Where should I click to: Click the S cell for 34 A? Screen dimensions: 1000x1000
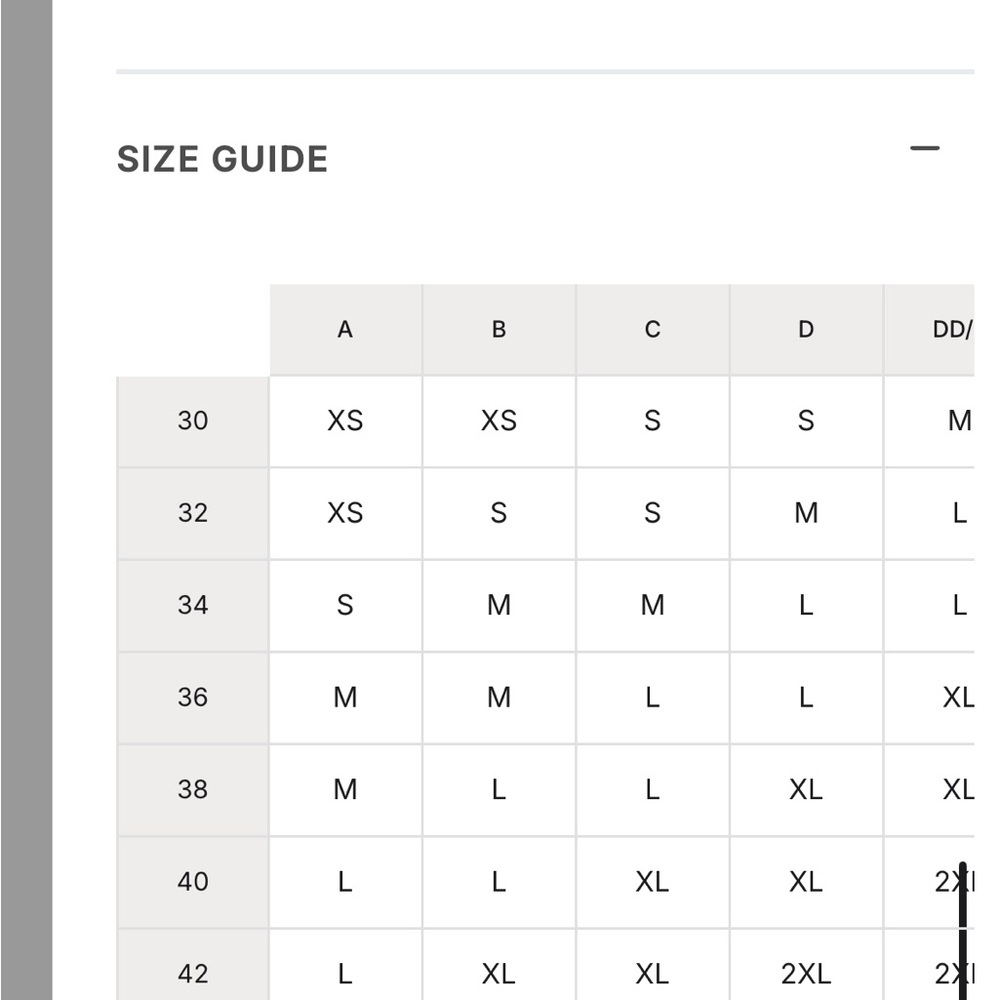346,606
